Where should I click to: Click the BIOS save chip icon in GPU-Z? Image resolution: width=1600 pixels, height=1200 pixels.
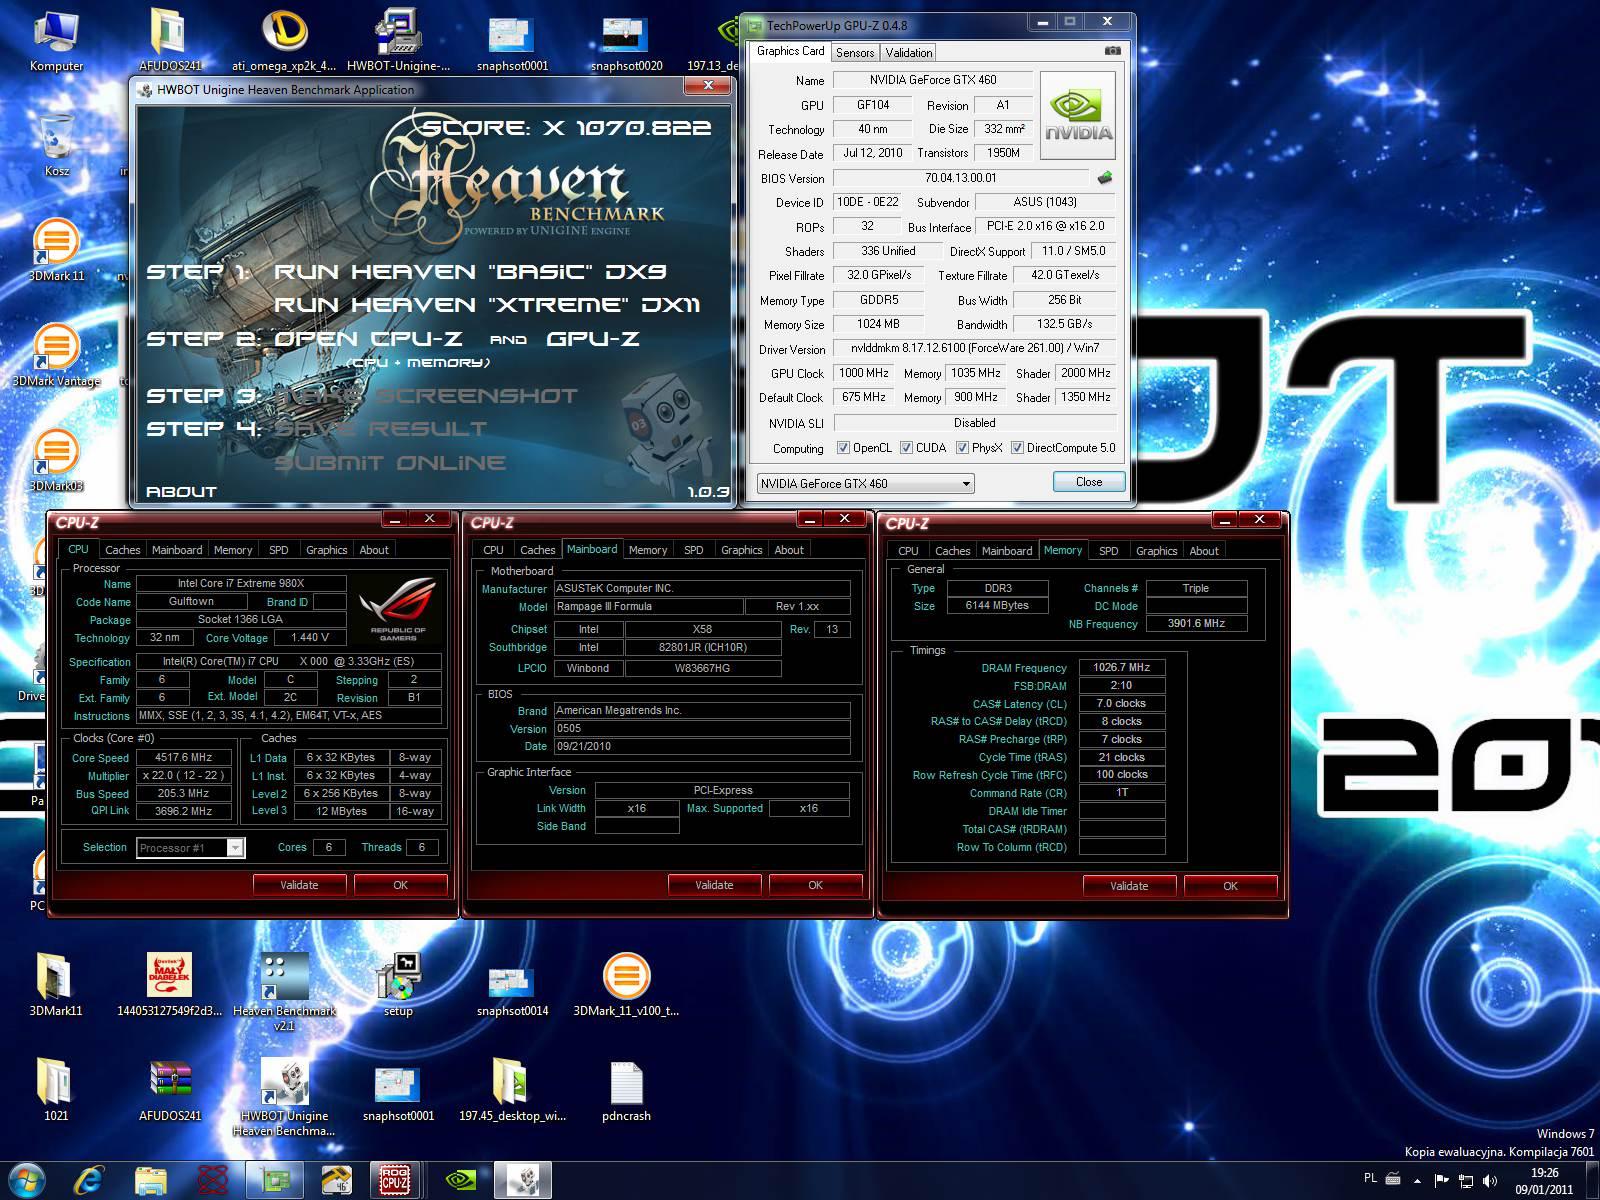coord(1104,178)
